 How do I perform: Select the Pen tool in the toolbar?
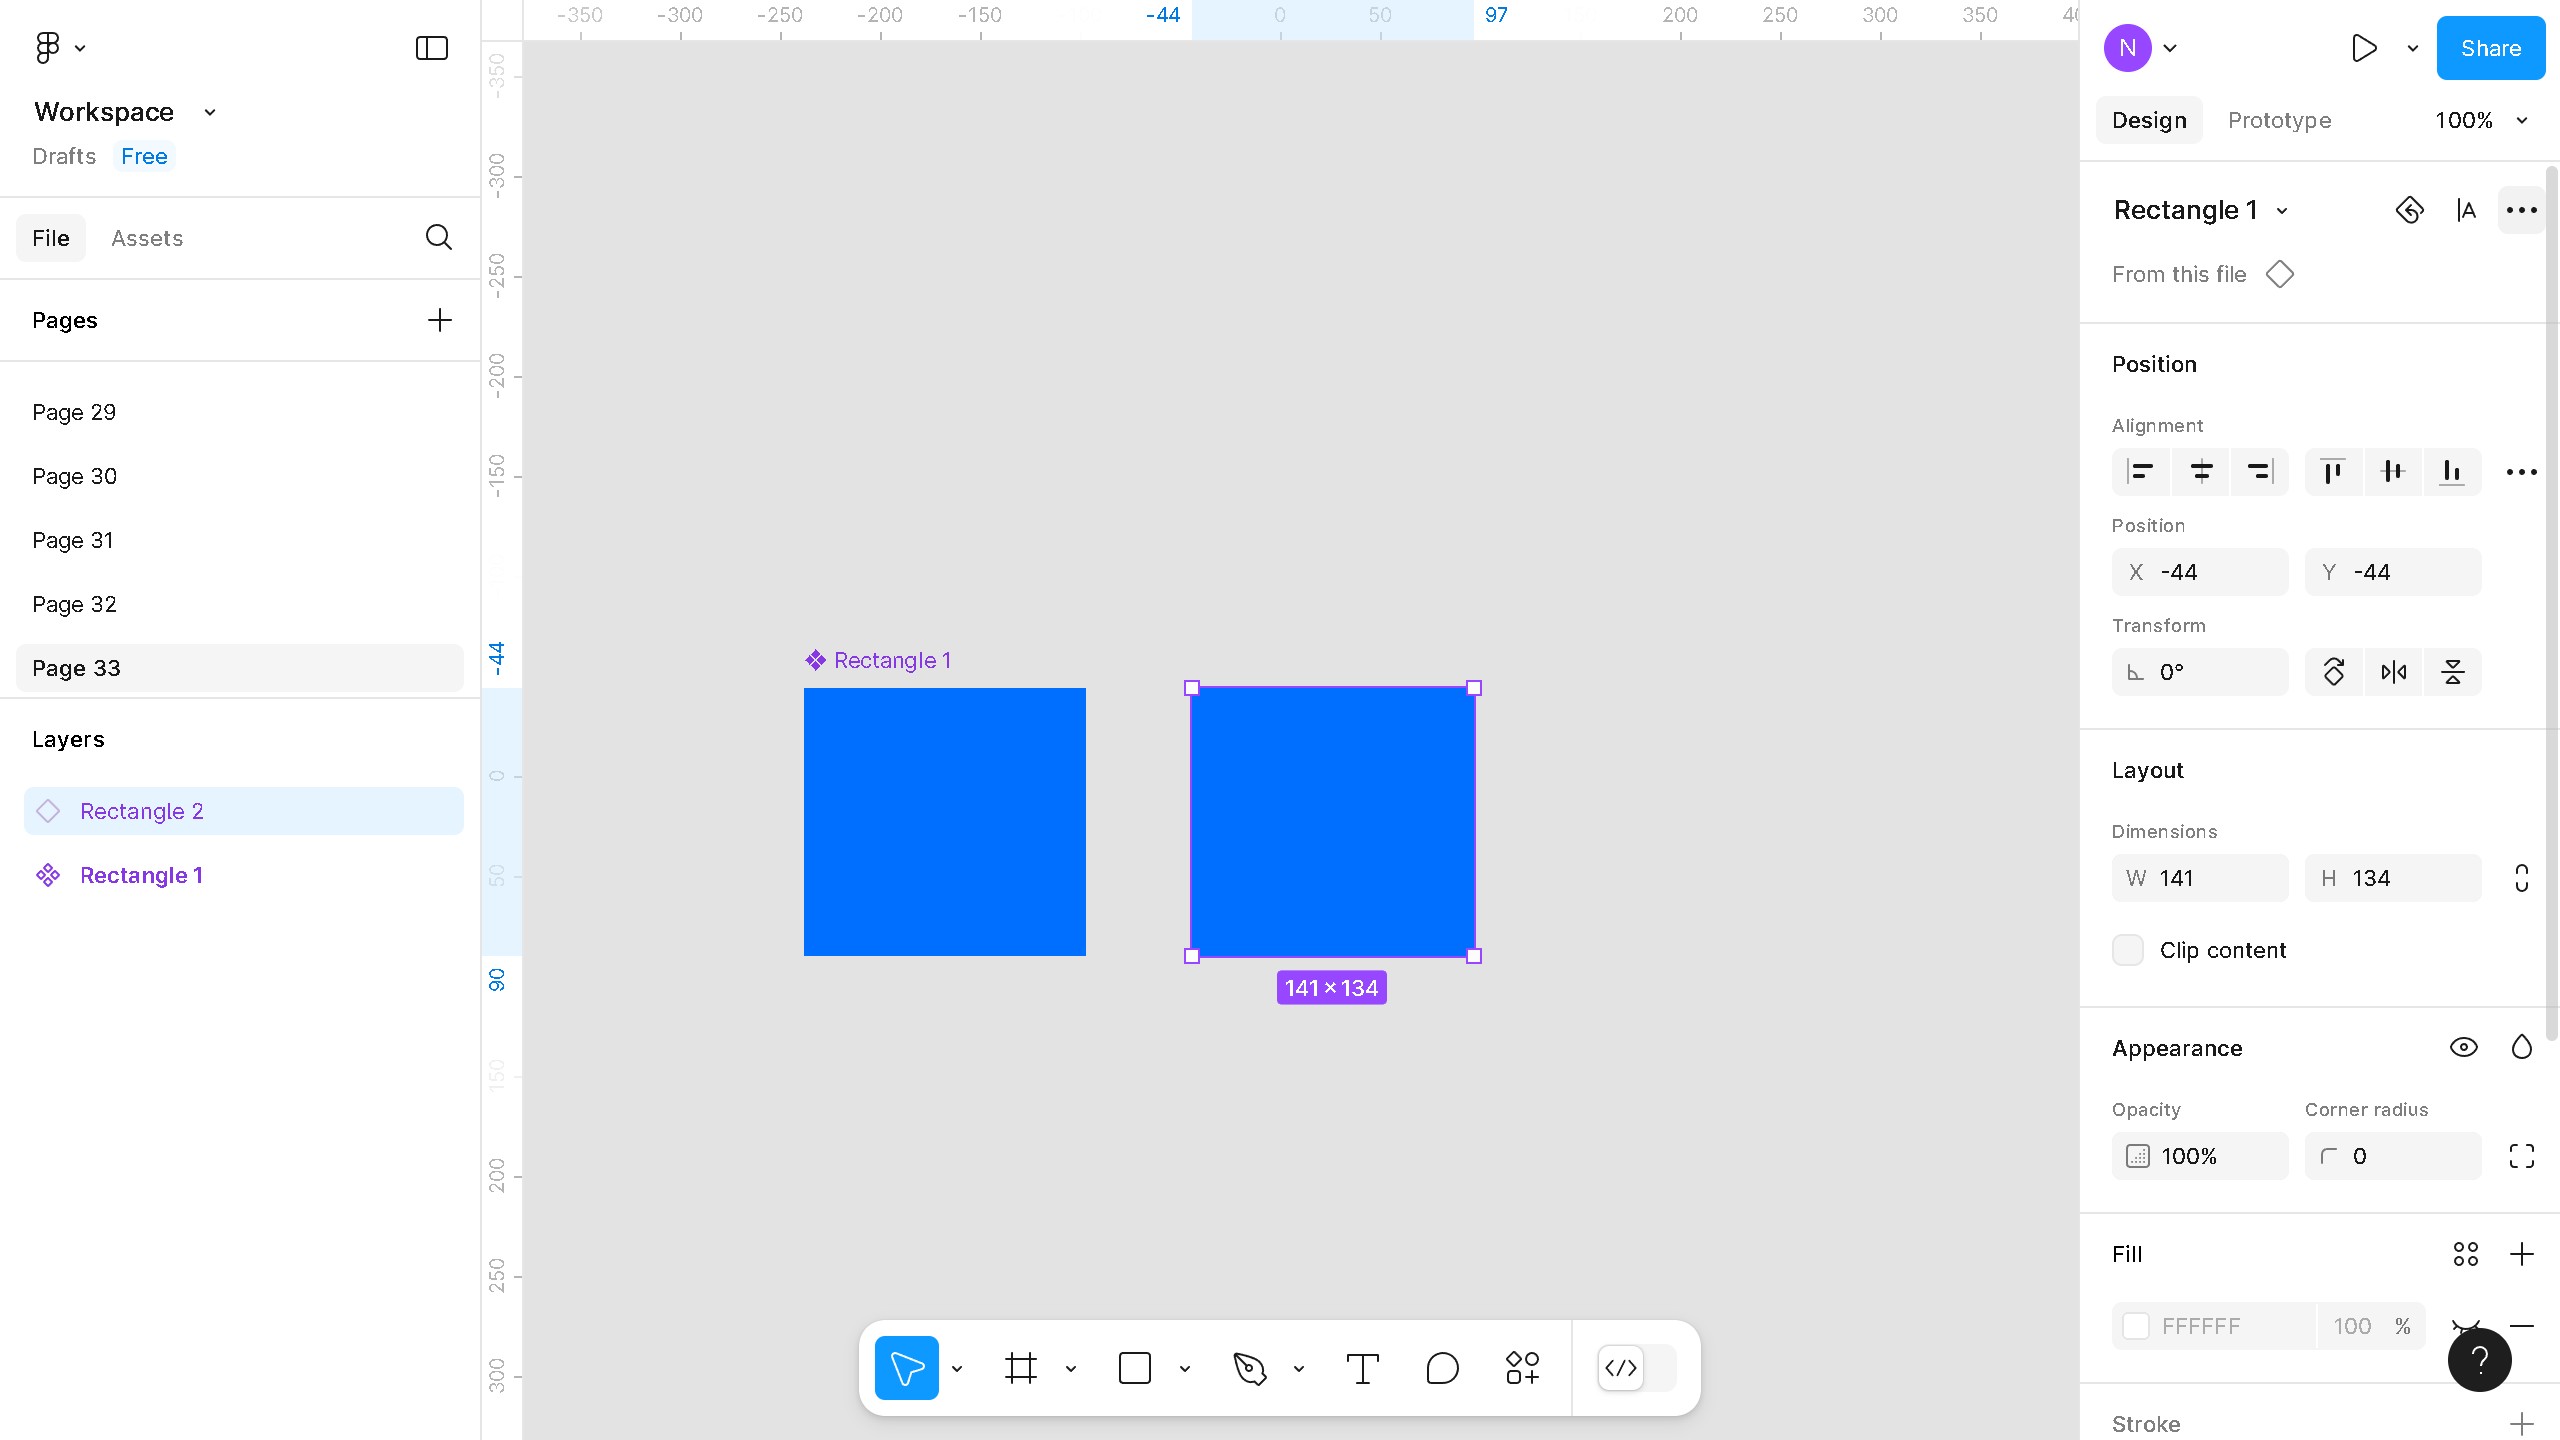[x=1249, y=1368]
